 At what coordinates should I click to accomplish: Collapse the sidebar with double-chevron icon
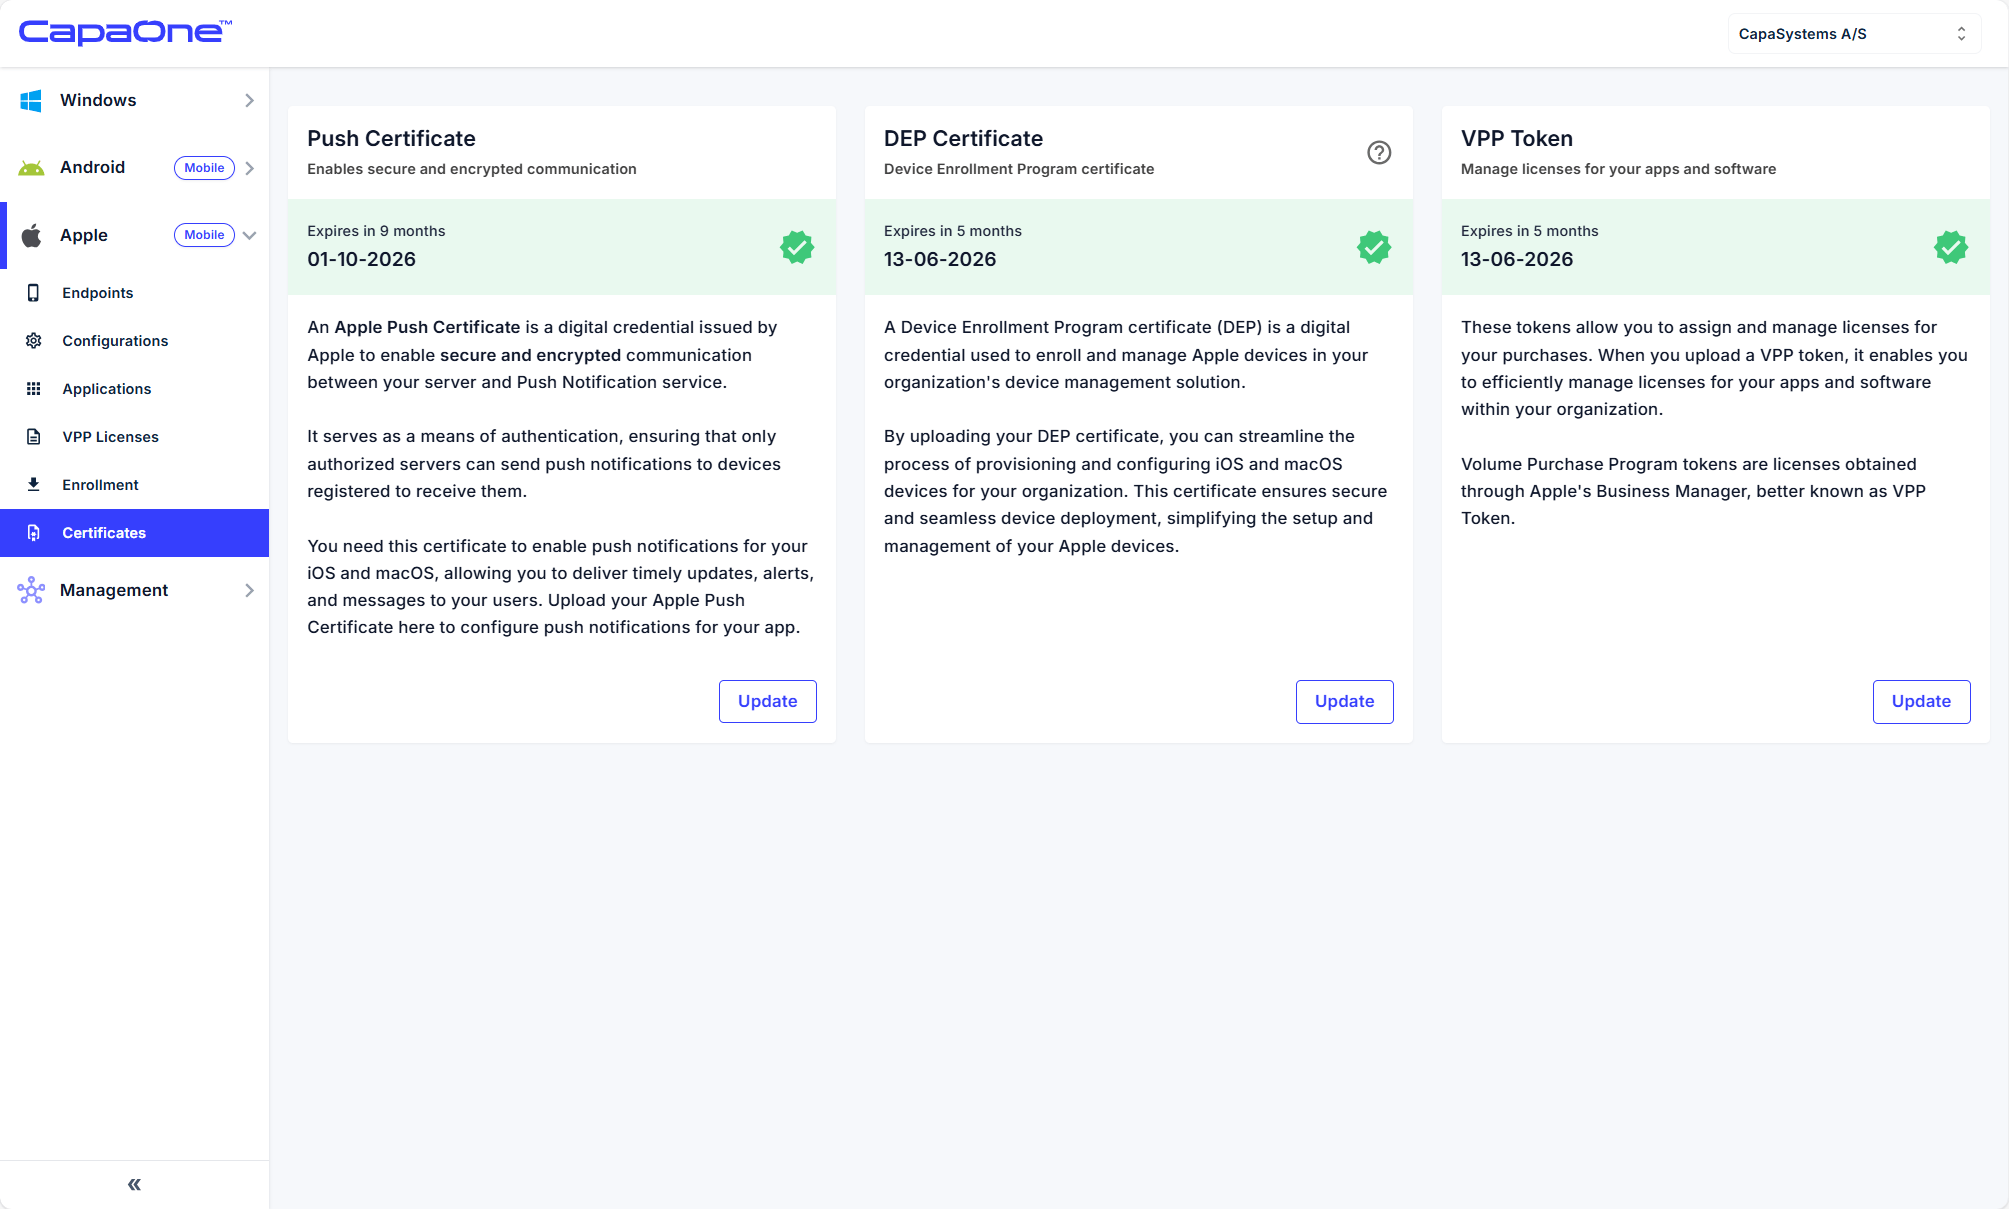click(134, 1185)
